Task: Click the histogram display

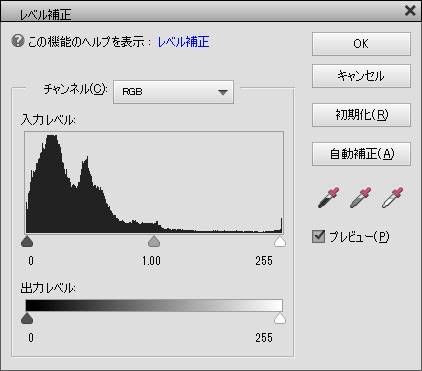Action: pyautogui.click(x=154, y=182)
